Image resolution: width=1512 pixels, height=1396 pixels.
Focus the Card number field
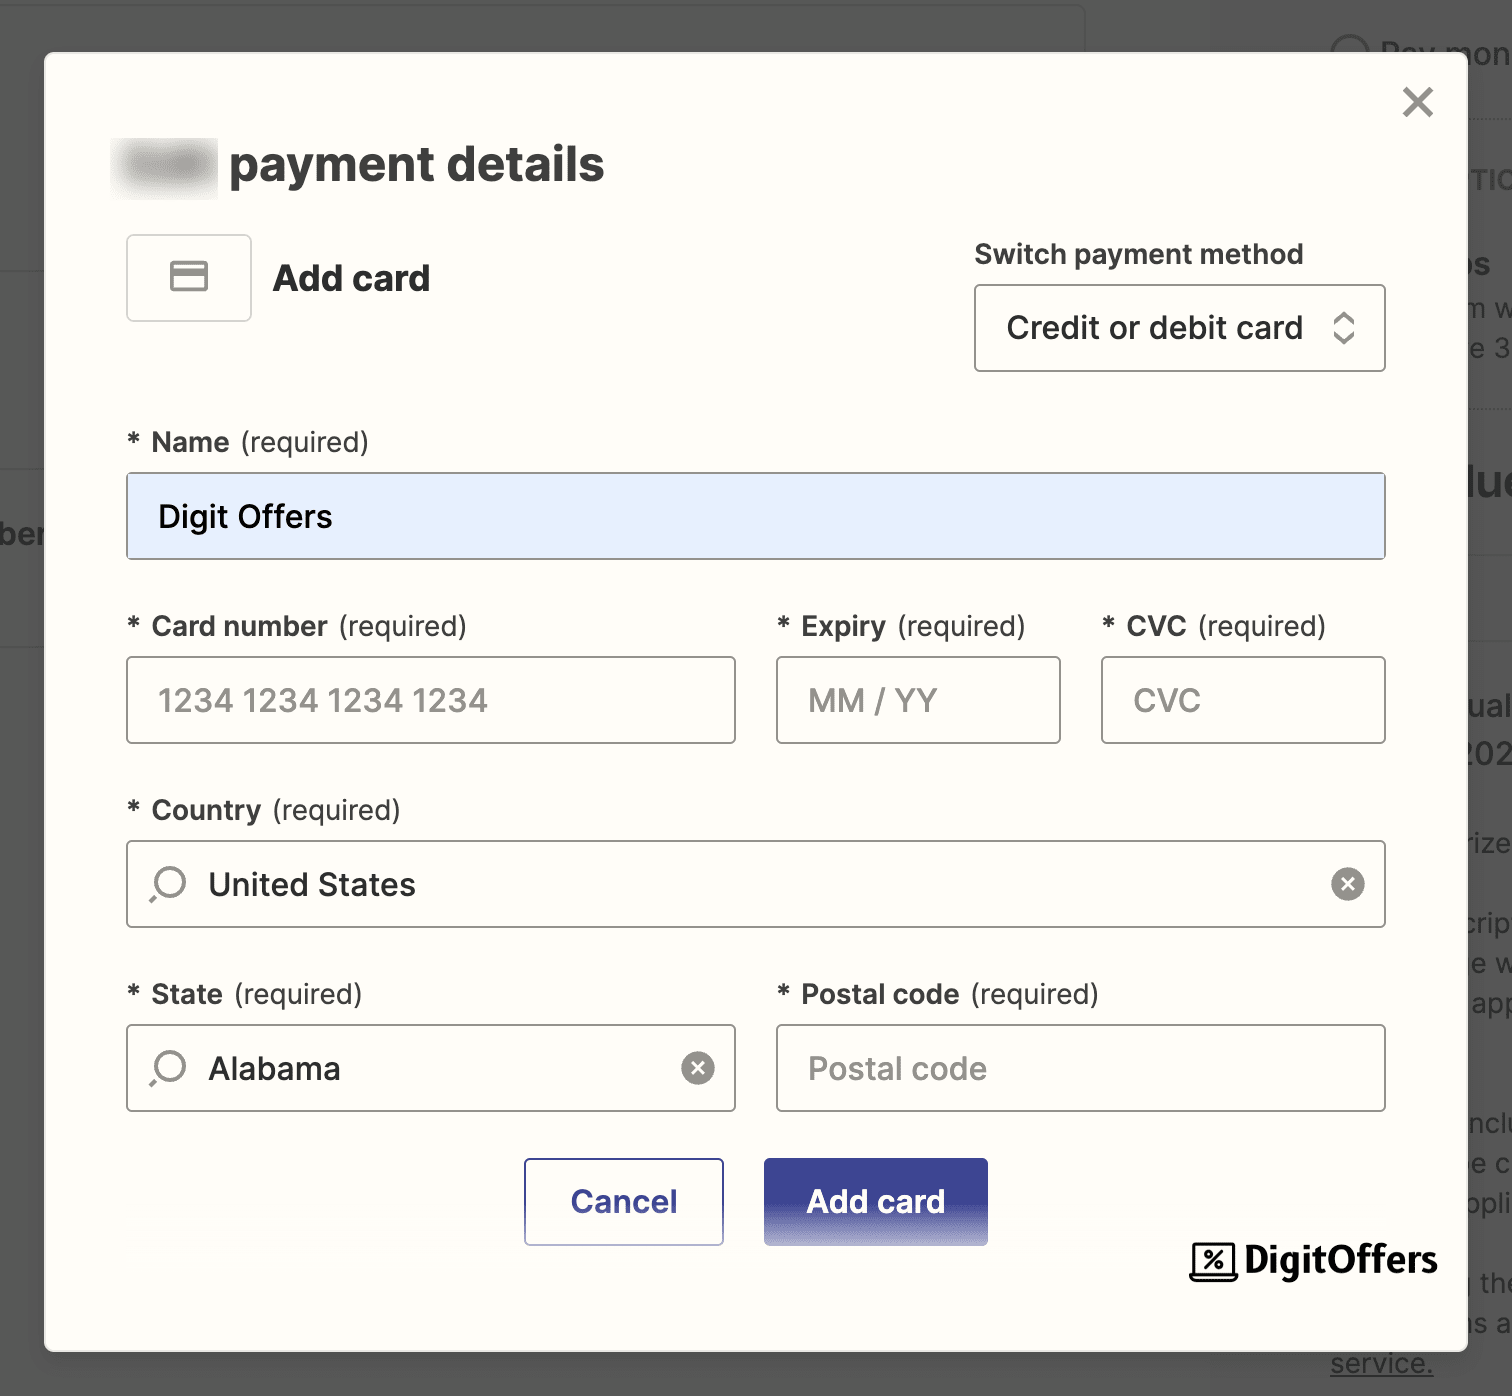click(431, 700)
